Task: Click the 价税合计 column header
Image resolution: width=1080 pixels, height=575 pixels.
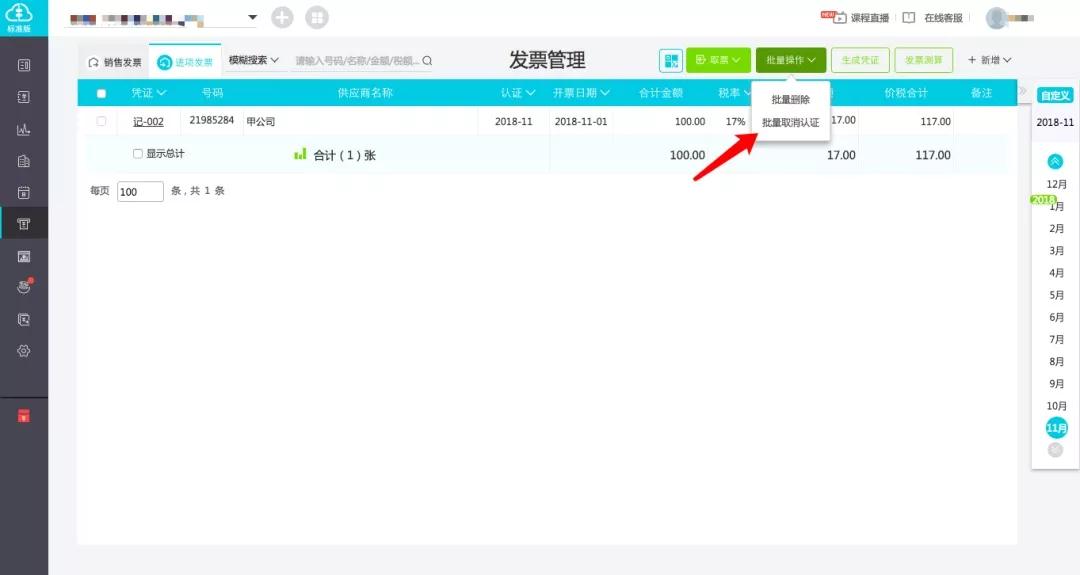Action: point(906,92)
